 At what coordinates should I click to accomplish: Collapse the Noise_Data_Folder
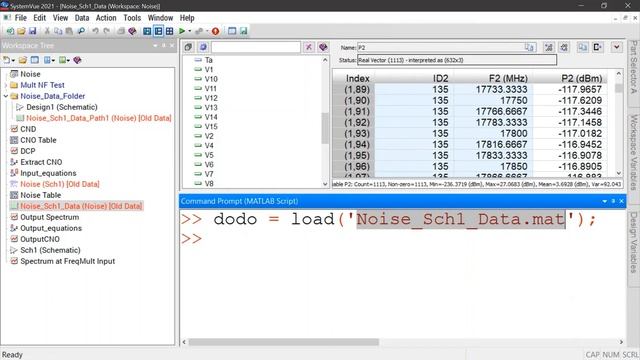pos(6,96)
